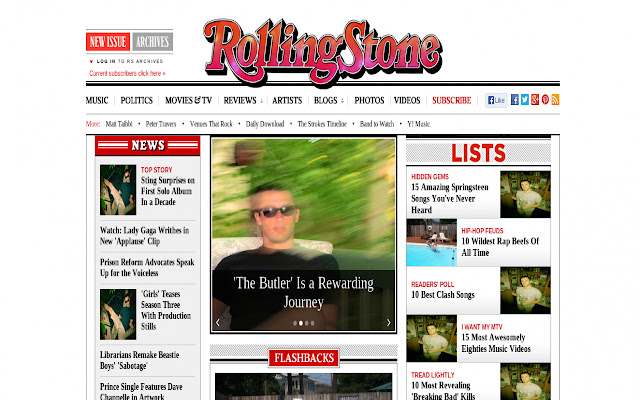
Task: Open the Politics menu item
Action: (x=136, y=100)
